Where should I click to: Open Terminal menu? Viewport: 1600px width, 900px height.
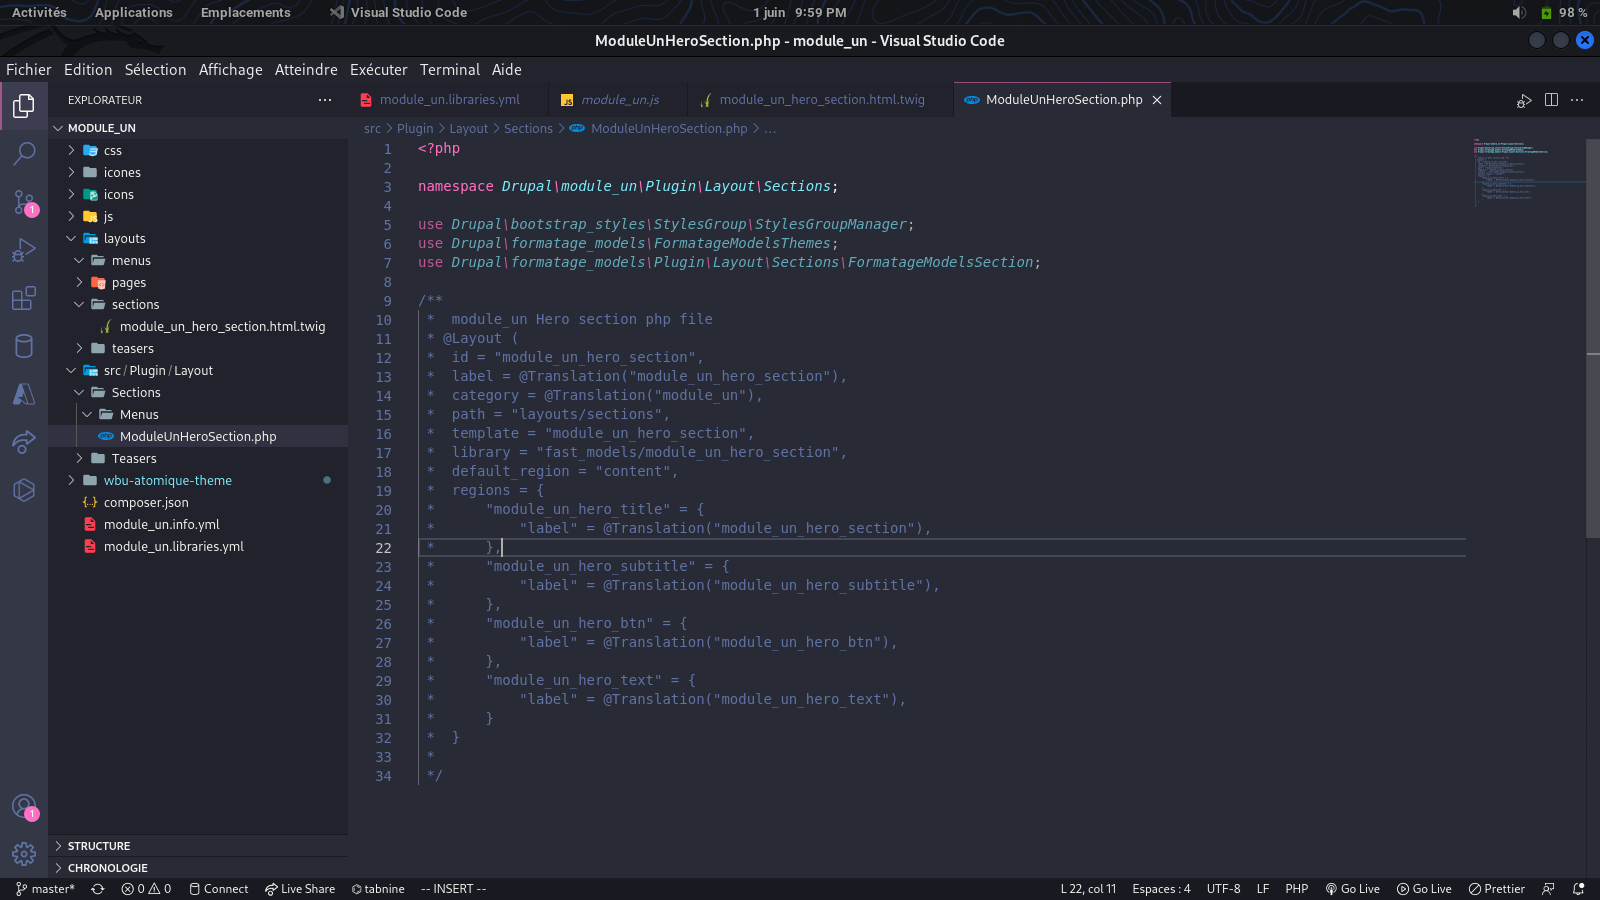click(x=450, y=70)
